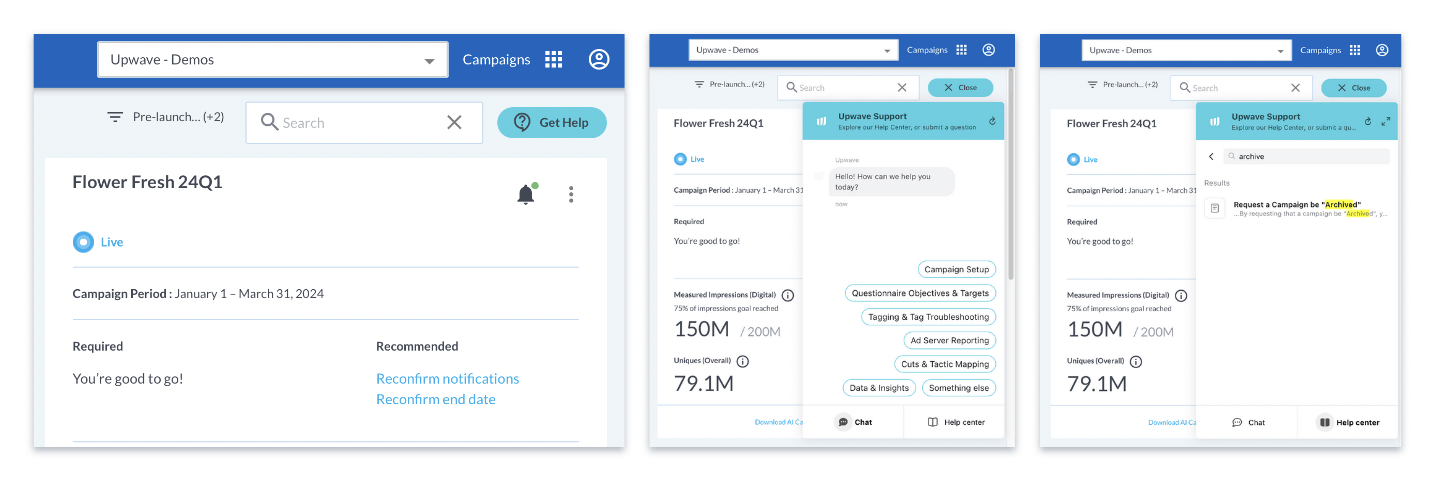Open the user account icon in the left panel
The height and width of the screenshot is (488, 1434).
[x=599, y=60]
